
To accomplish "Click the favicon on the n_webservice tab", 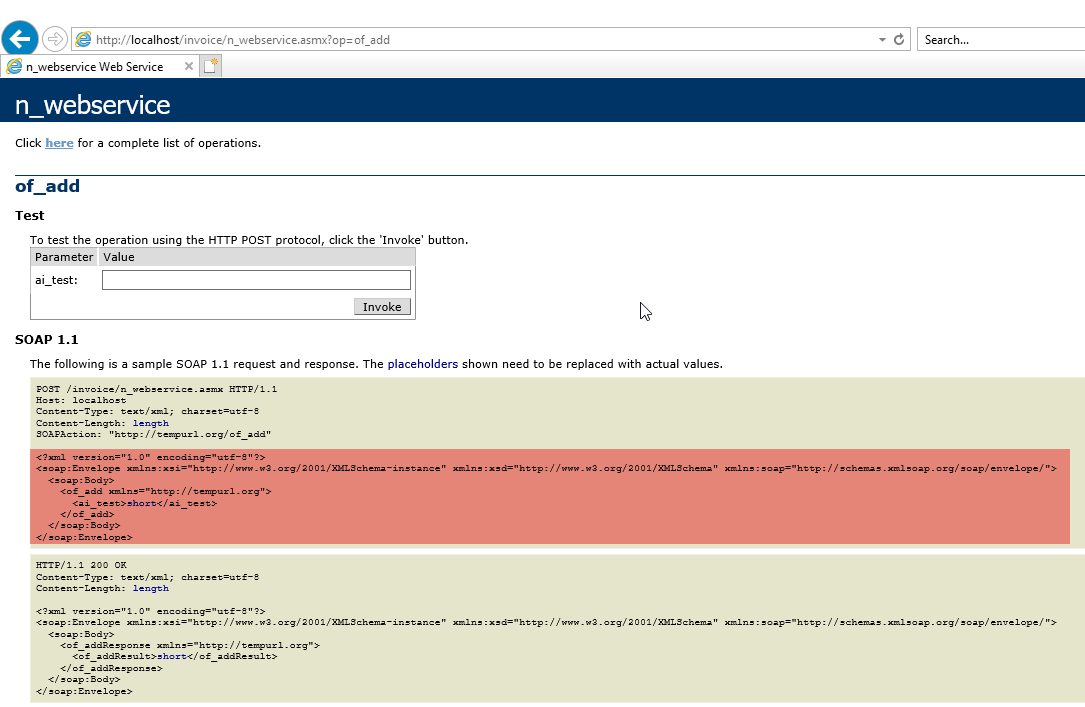I will tap(14, 67).
